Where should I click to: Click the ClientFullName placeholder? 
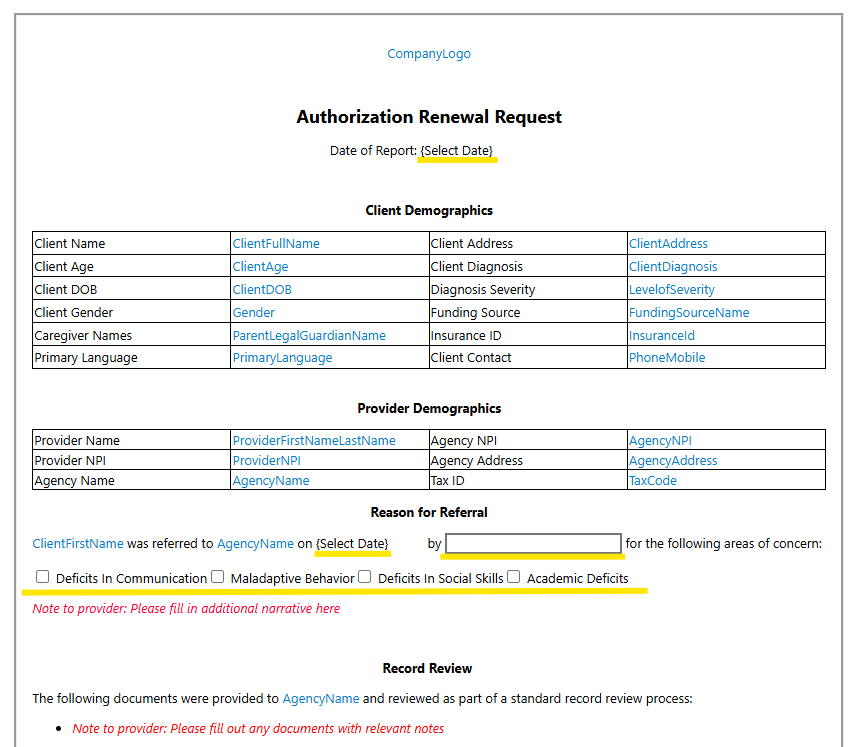(276, 244)
